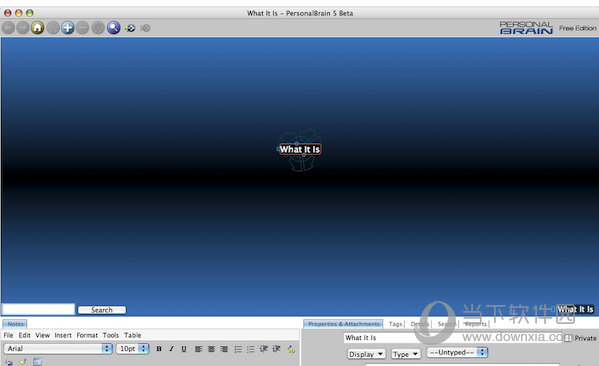Center-align note text
599x366 pixels.
(211, 349)
